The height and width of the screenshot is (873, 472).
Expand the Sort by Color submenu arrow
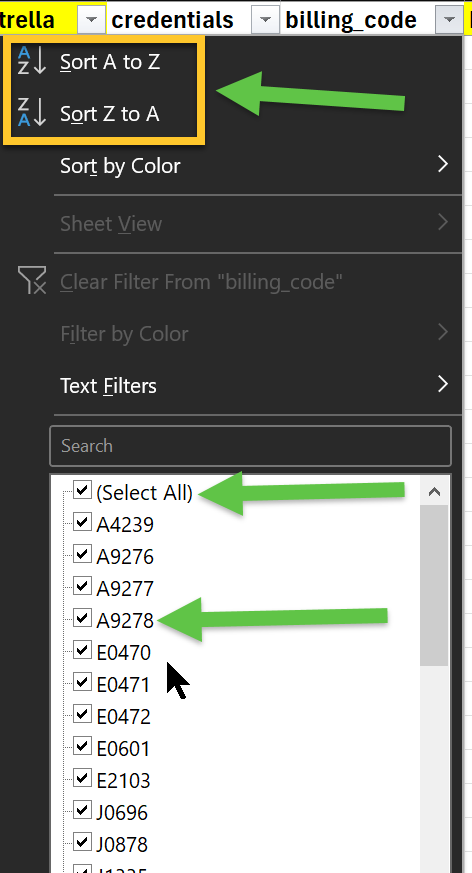(443, 164)
